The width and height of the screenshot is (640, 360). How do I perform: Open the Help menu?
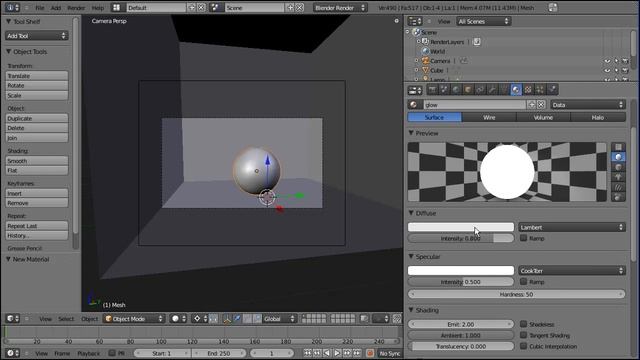click(x=98, y=8)
